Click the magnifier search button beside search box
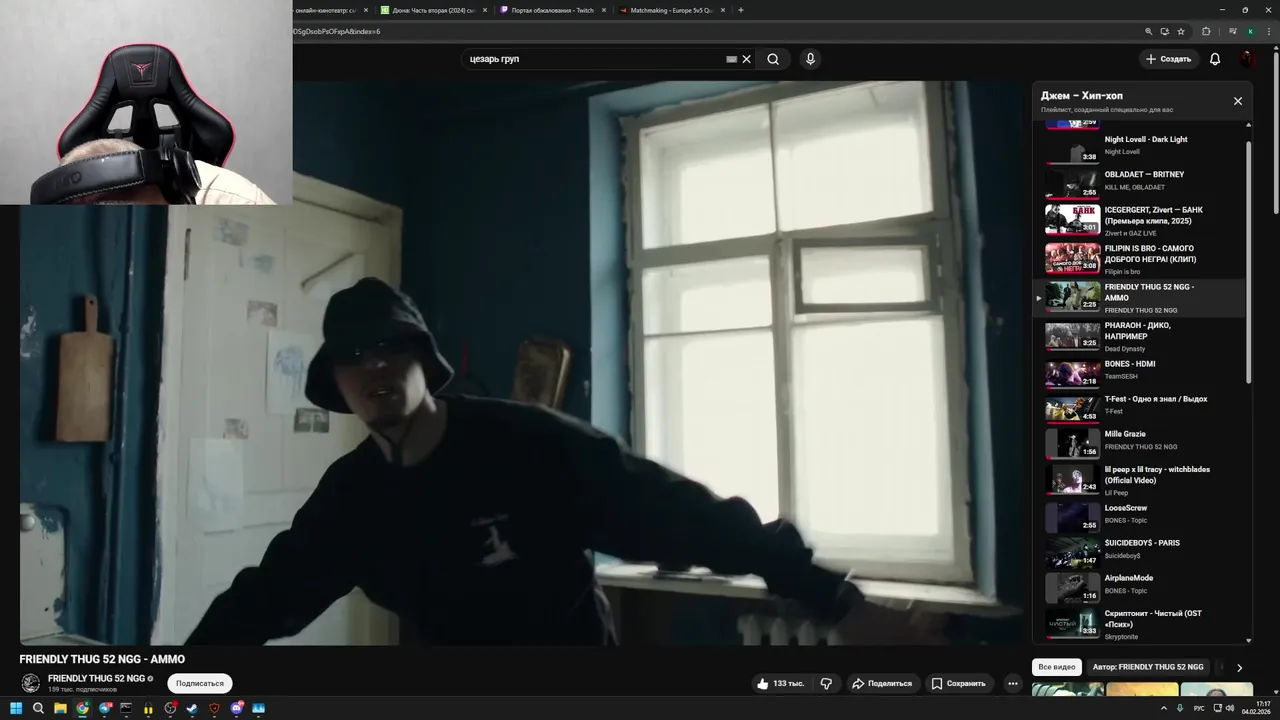1280x720 pixels. click(773, 59)
